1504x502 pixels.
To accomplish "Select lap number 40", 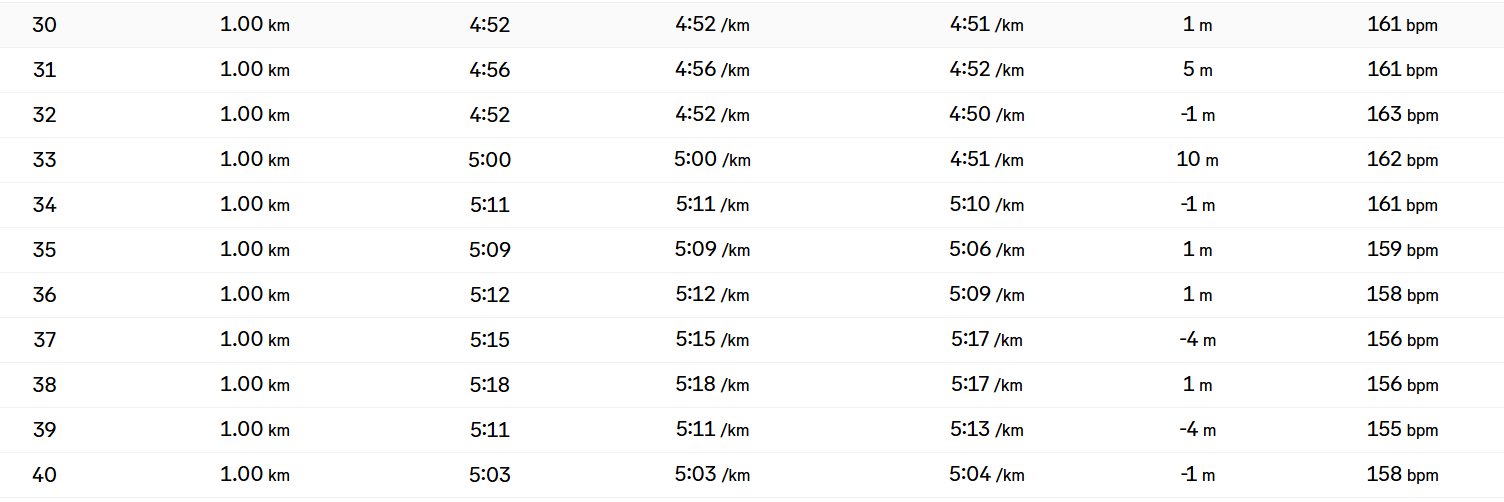I will [45, 475].
